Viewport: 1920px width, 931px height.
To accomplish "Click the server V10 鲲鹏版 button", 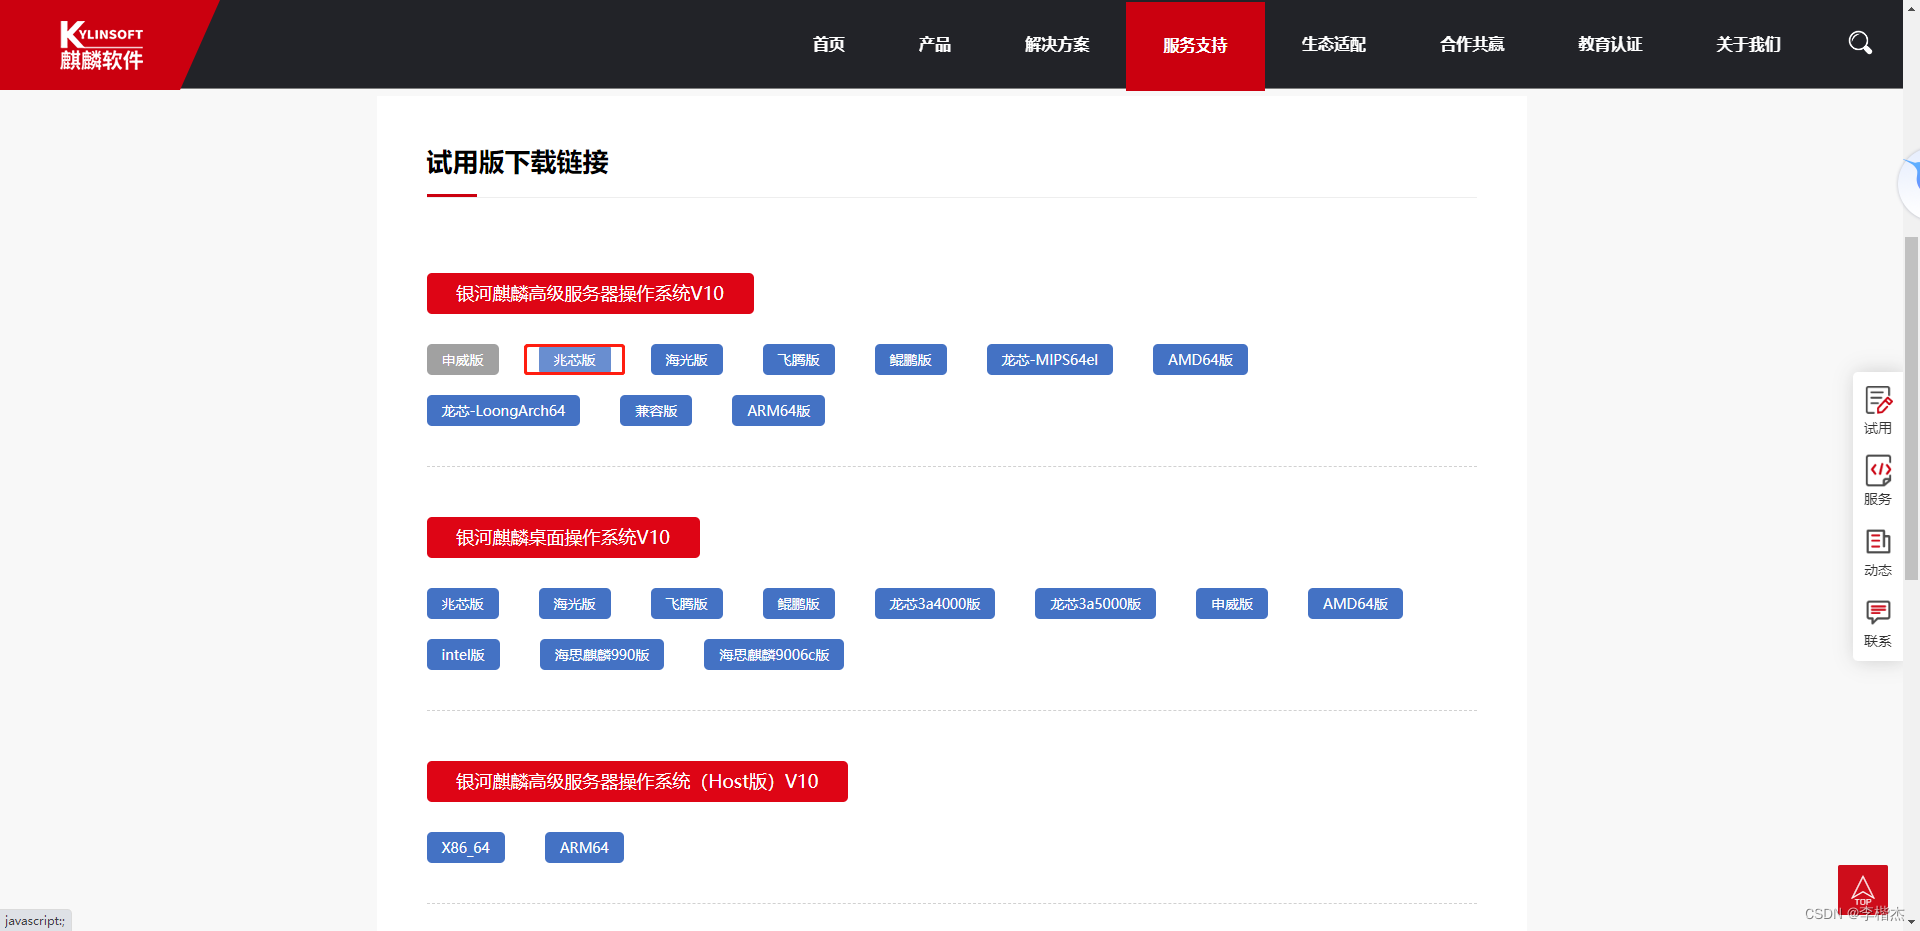I will pos(911,360).
